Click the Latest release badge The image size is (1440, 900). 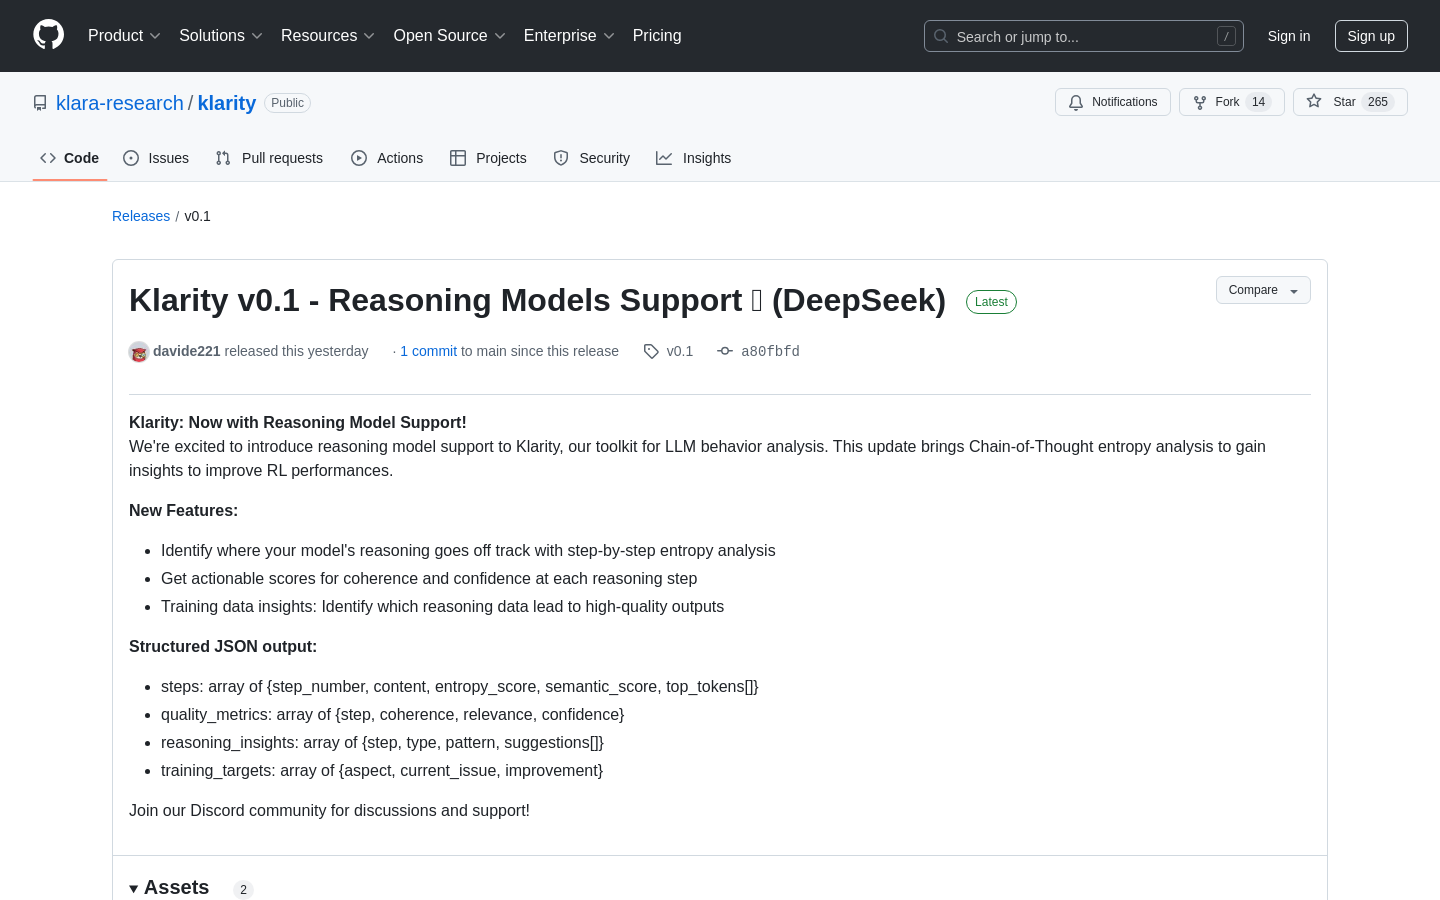coord(991,302)
